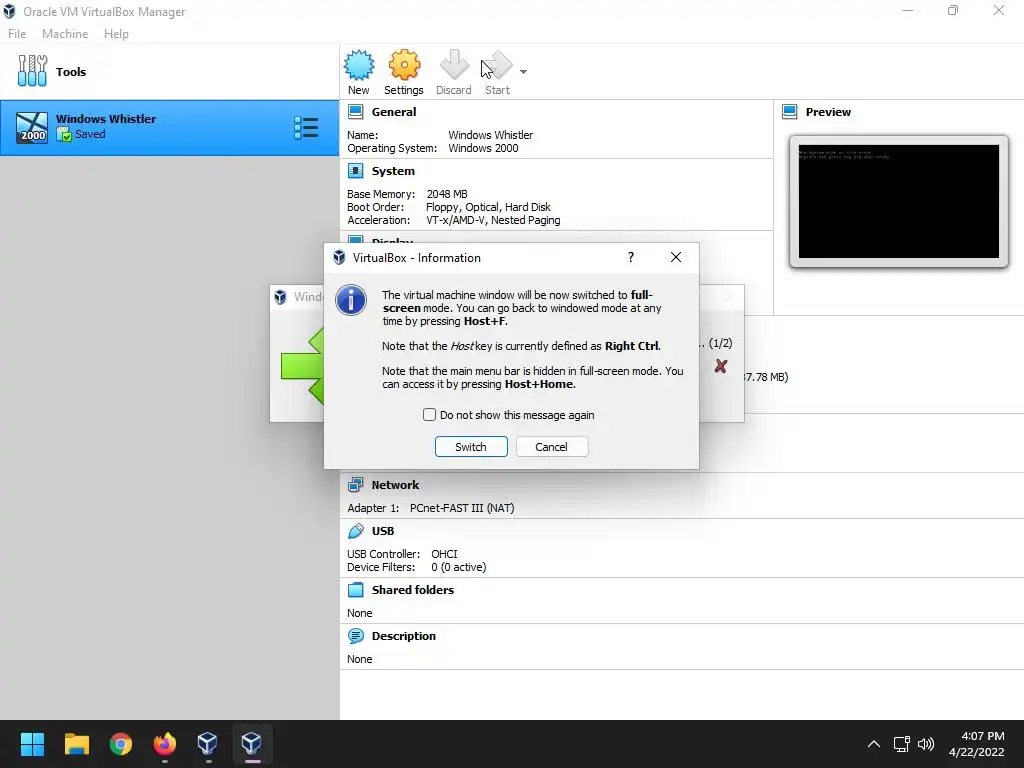Click the Preview section icon
1024x768 pixels.
click(790, 112)
